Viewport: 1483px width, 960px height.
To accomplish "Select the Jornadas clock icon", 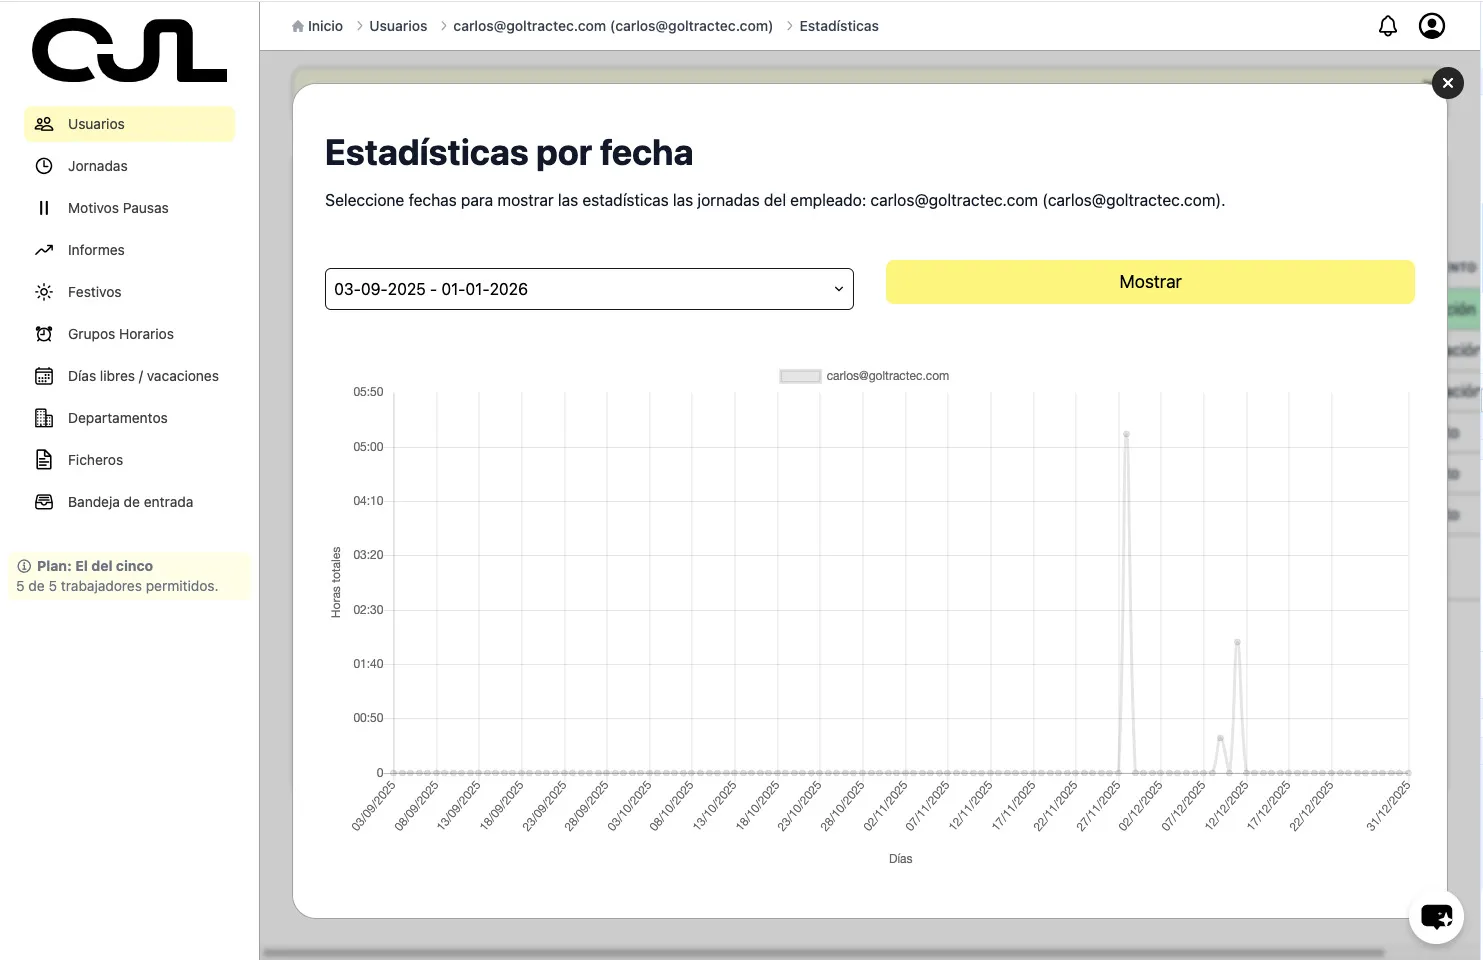I will coord(44,165).
